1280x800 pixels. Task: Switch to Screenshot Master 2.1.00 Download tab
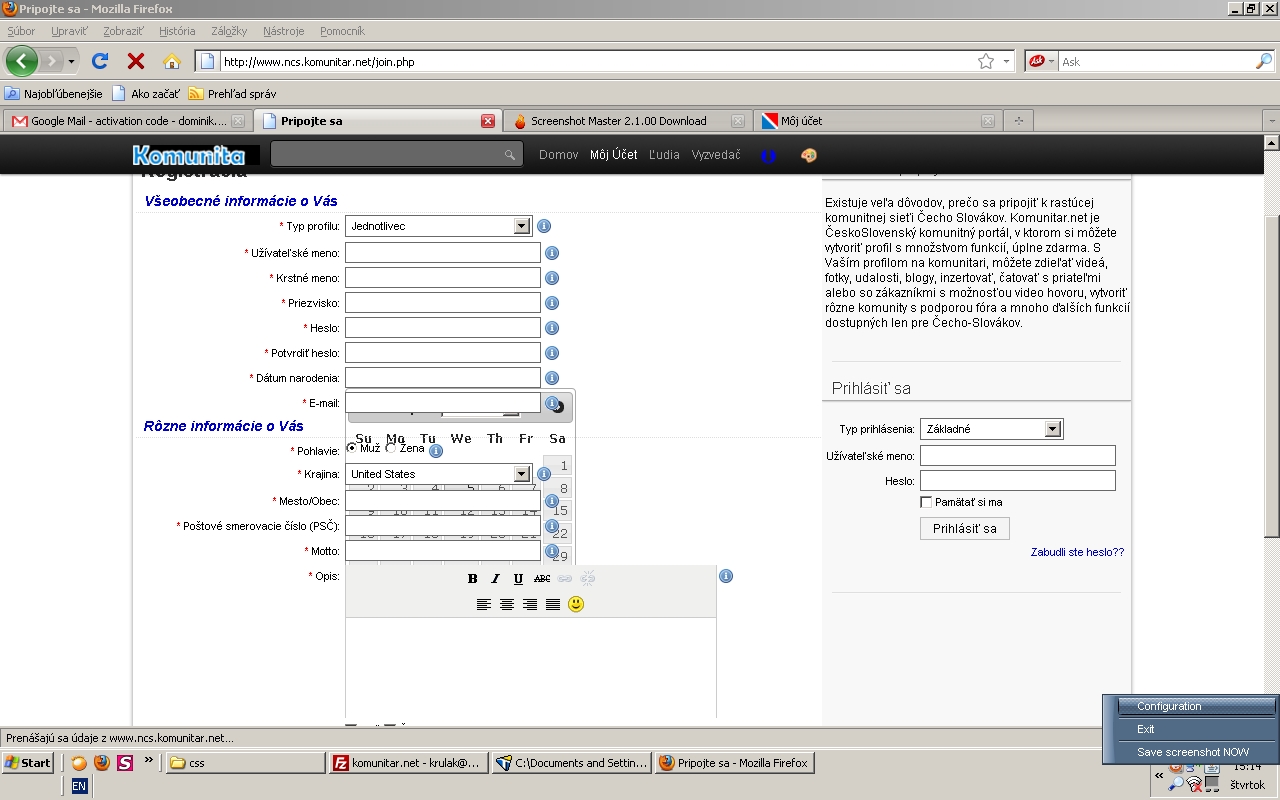coord(618,121)
